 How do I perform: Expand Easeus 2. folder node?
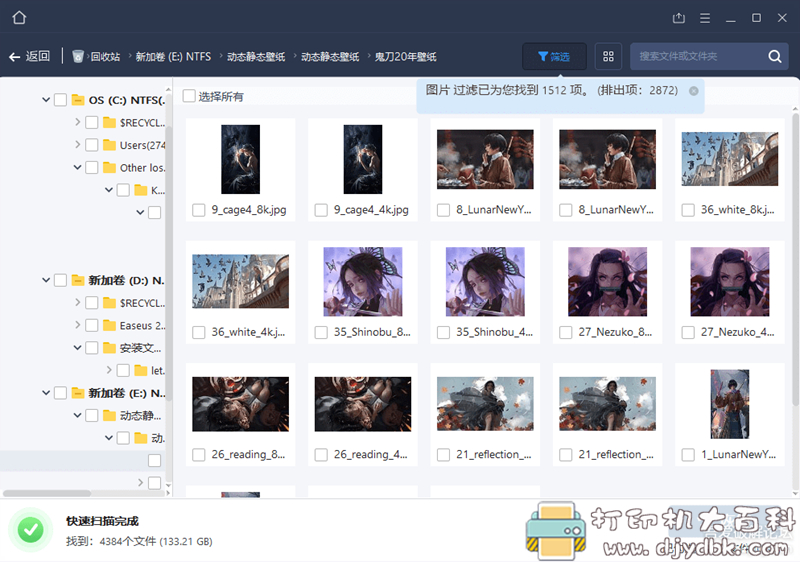(78, 325)
